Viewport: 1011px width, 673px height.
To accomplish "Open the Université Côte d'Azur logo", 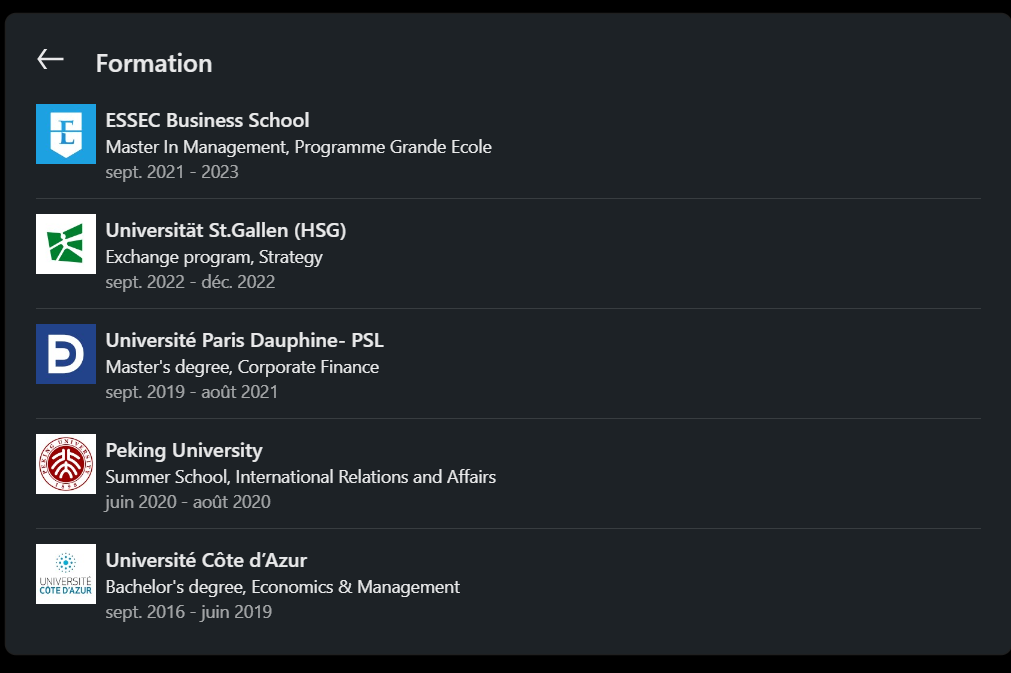I will [66, 574].
